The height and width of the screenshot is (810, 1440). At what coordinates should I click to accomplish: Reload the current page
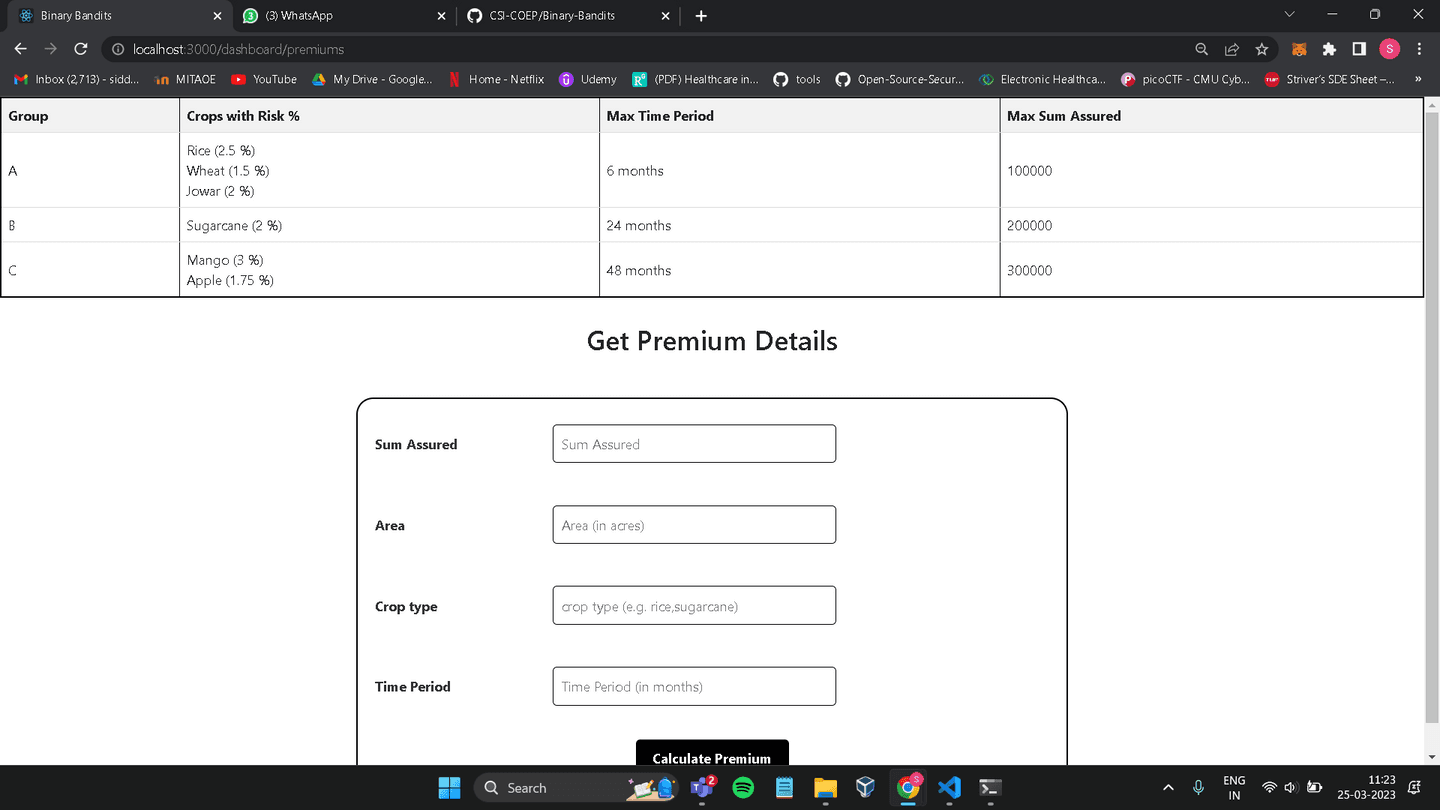point(81,49)
